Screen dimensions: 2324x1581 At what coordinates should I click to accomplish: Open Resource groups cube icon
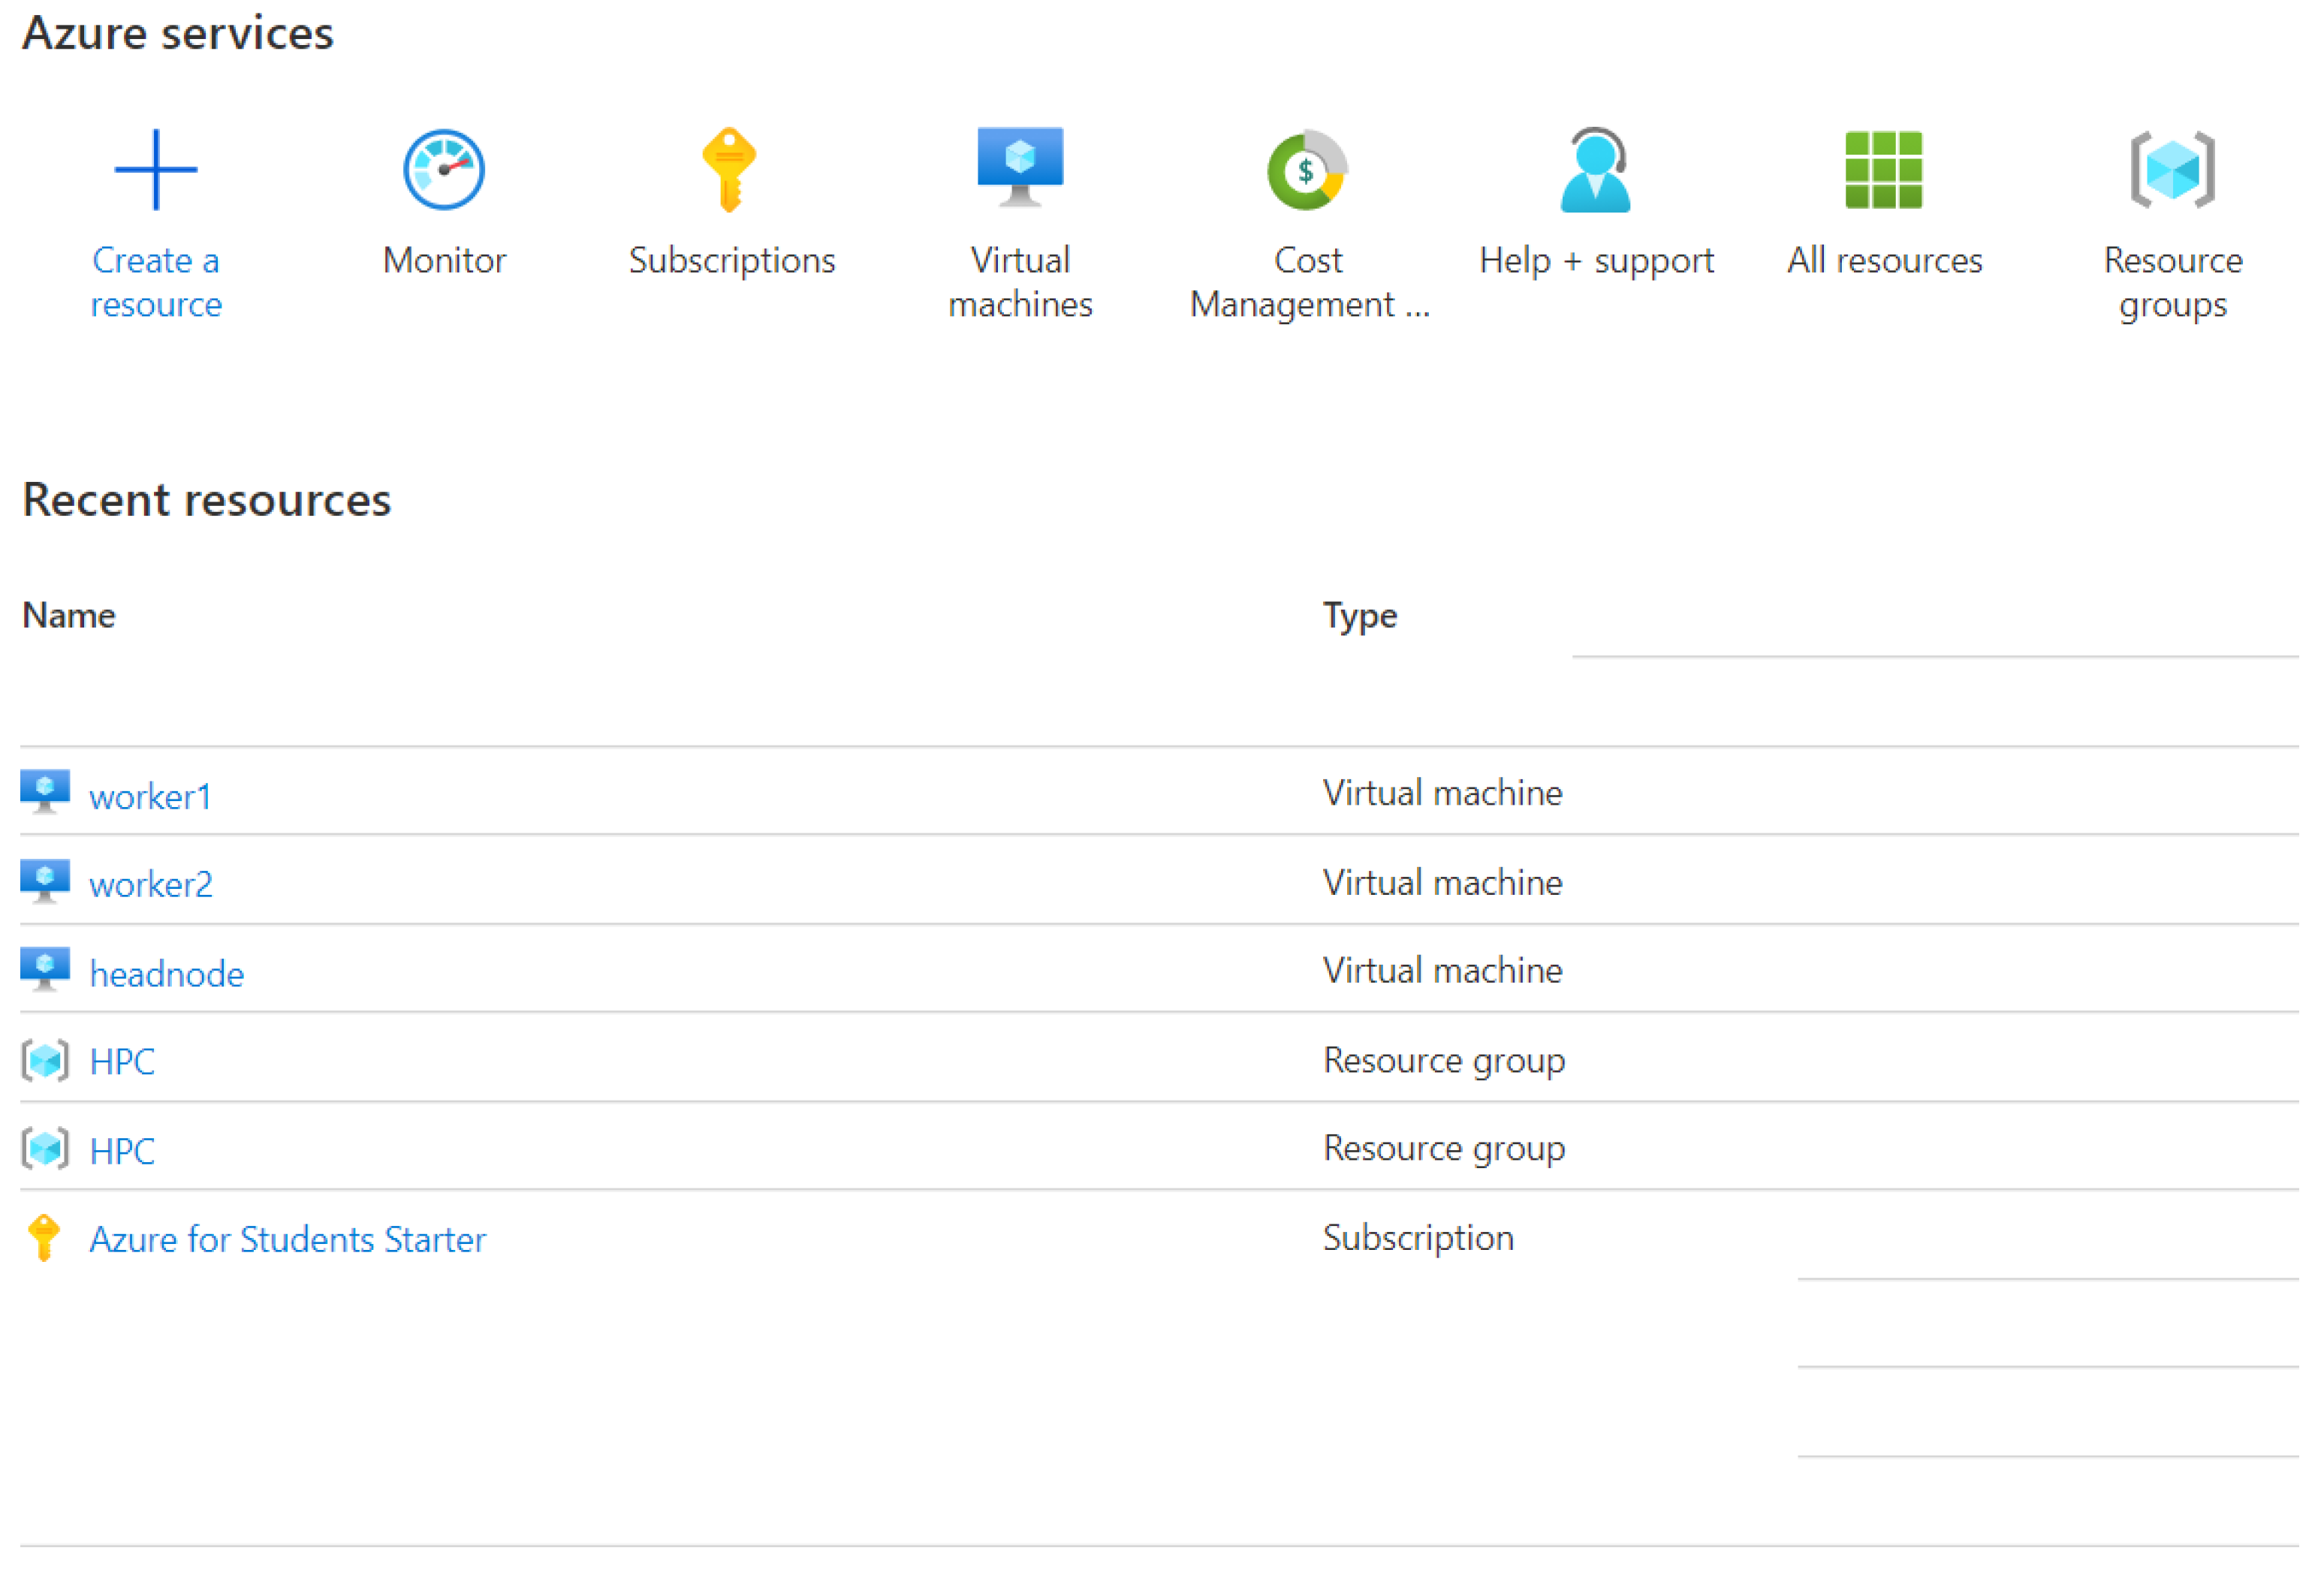coord(2172,170)
